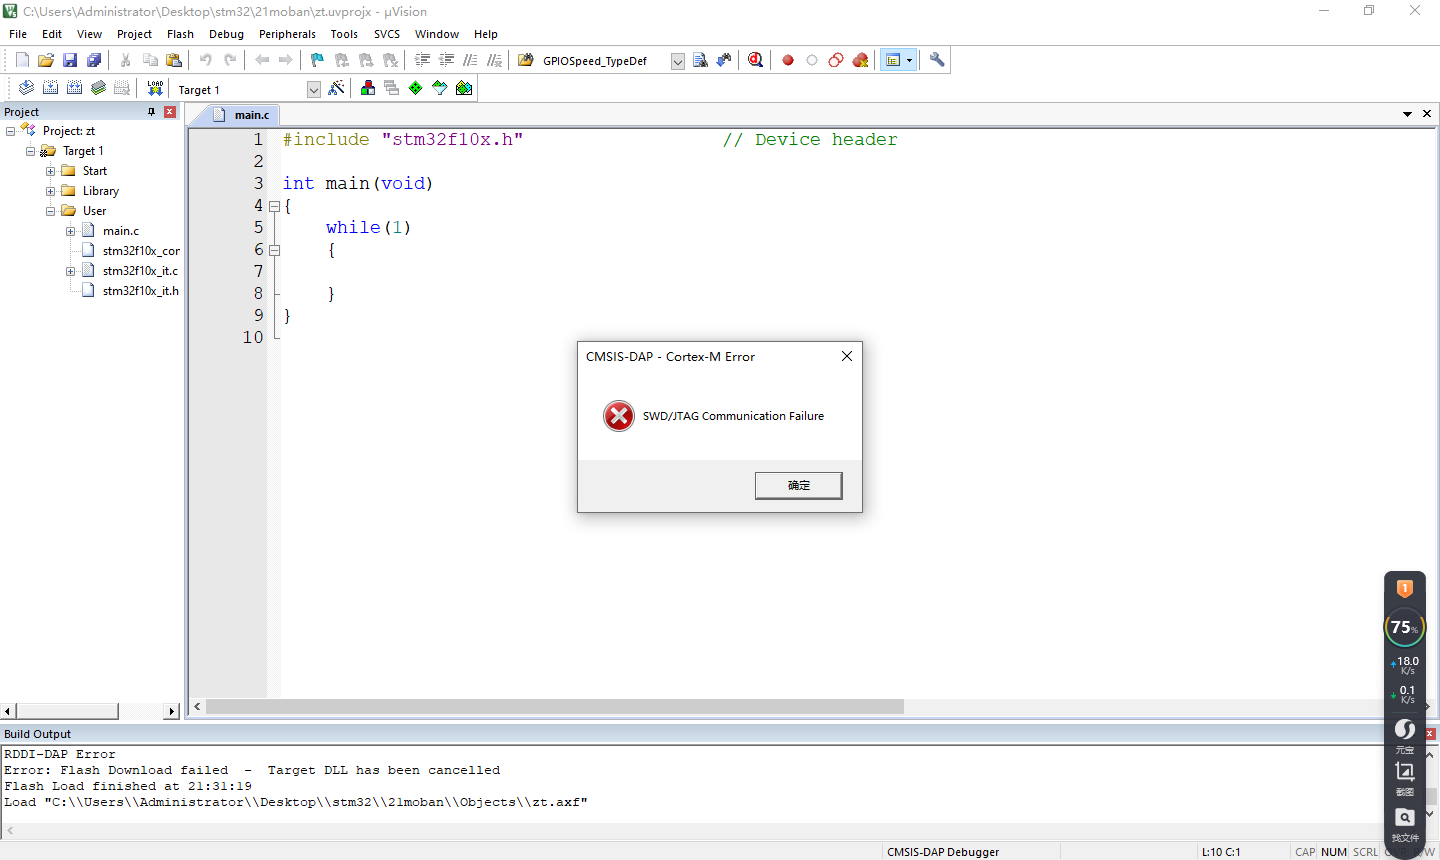Open the Target 1 selection dropdown

tap(313, 88)
